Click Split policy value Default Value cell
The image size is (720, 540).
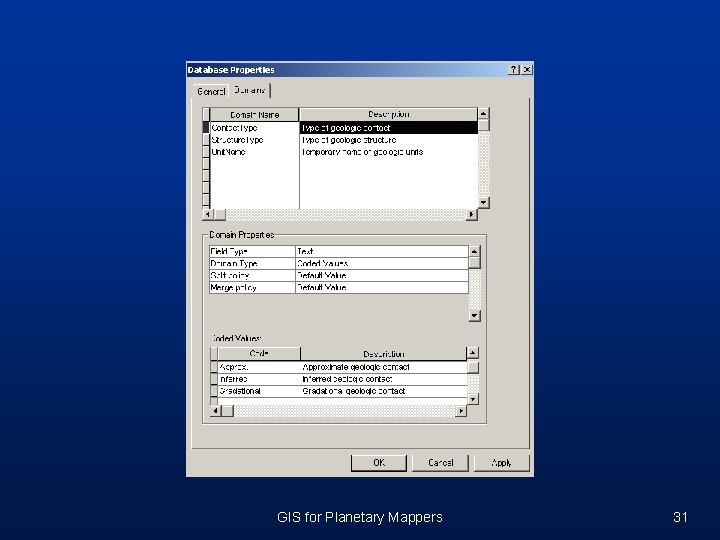382,275
